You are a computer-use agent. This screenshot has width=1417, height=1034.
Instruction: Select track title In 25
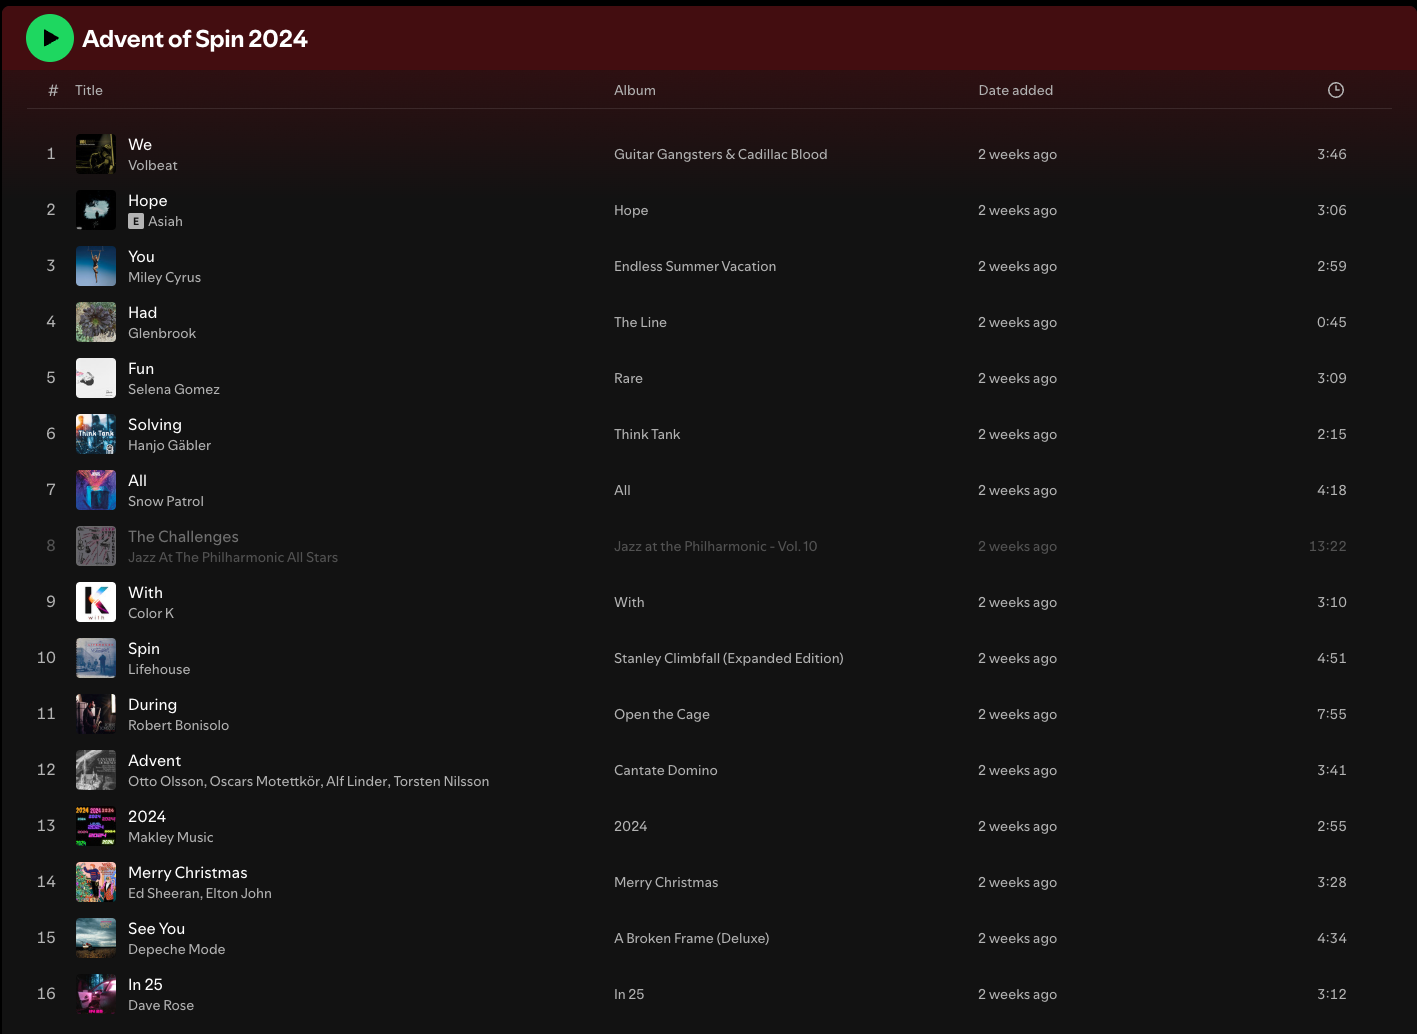[146, 985]
